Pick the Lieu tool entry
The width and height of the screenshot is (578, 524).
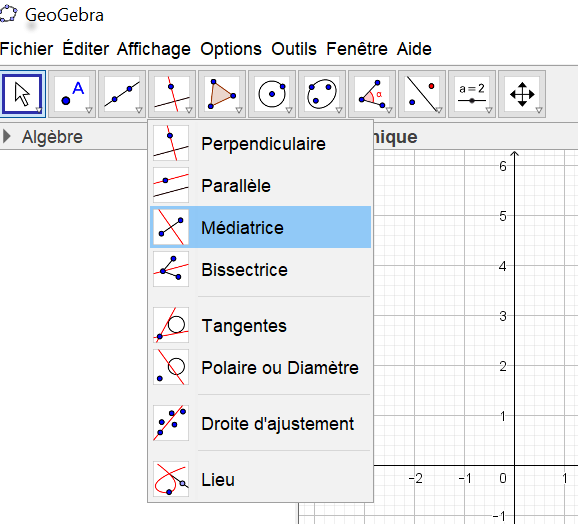[x=261, y=479]
